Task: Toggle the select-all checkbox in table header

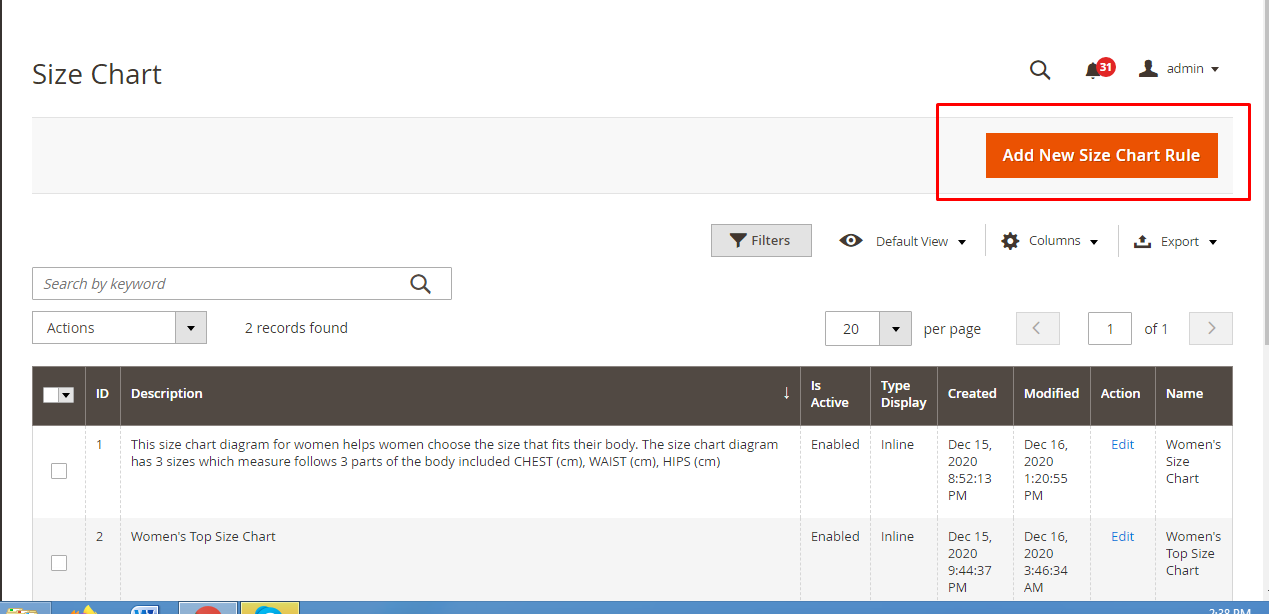Action: [x=52, y=395]
